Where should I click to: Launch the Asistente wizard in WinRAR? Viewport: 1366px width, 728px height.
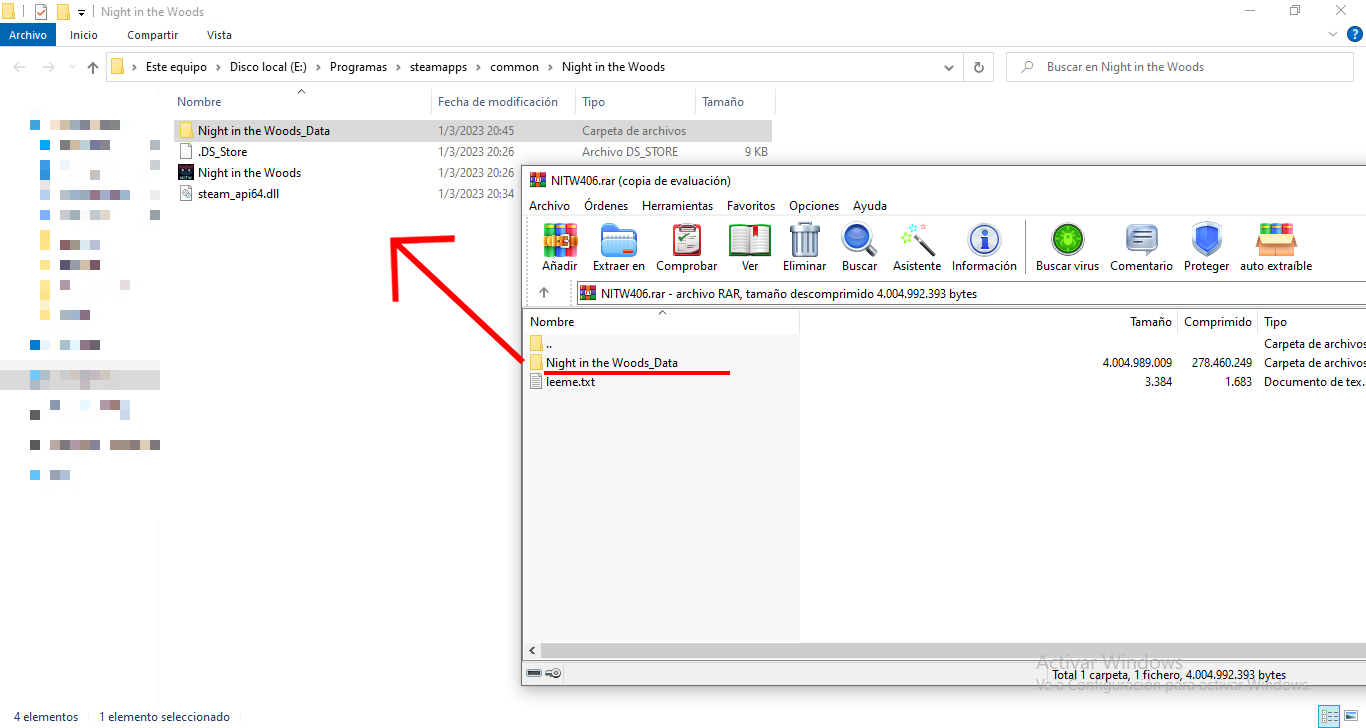pyautogui.click(x=917, y=247)
